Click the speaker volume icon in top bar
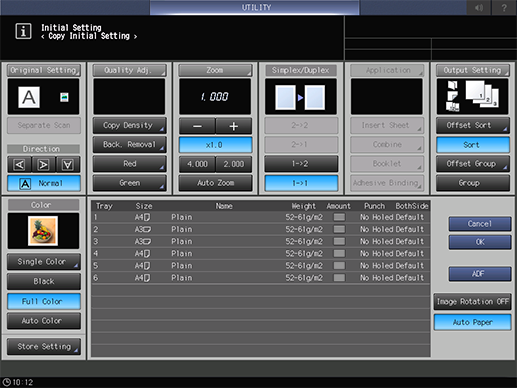This screenshot has width=517, height=388. [x=479, y=7]
